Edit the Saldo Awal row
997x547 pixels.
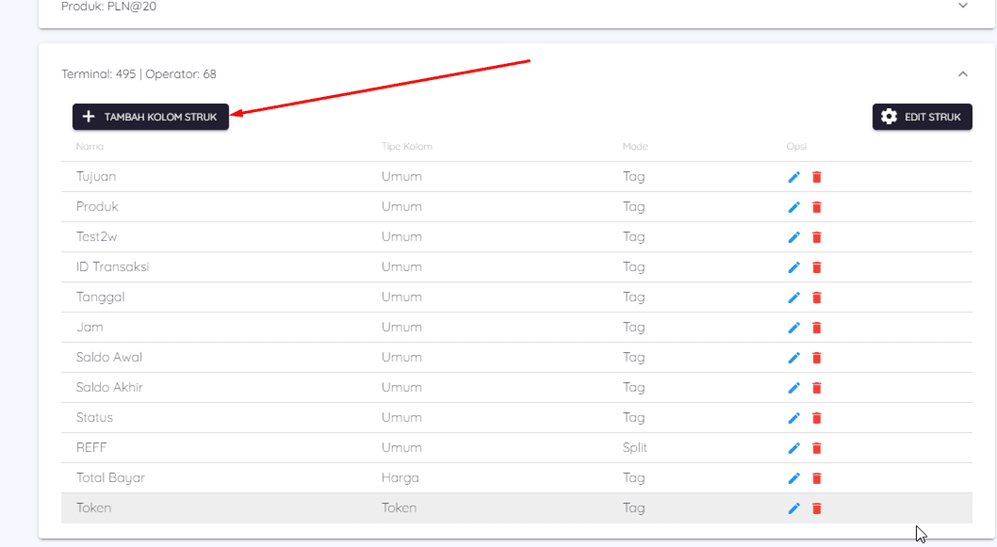point(794,357)
